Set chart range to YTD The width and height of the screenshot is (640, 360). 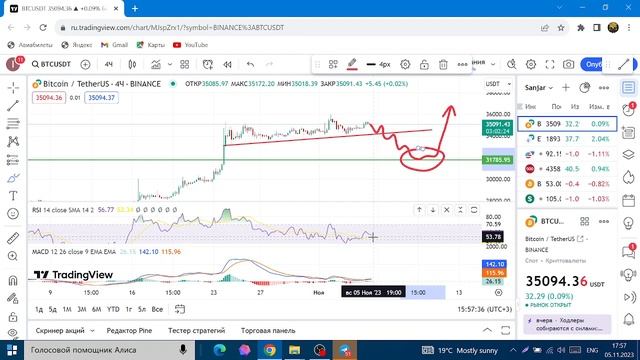(113, 309)
